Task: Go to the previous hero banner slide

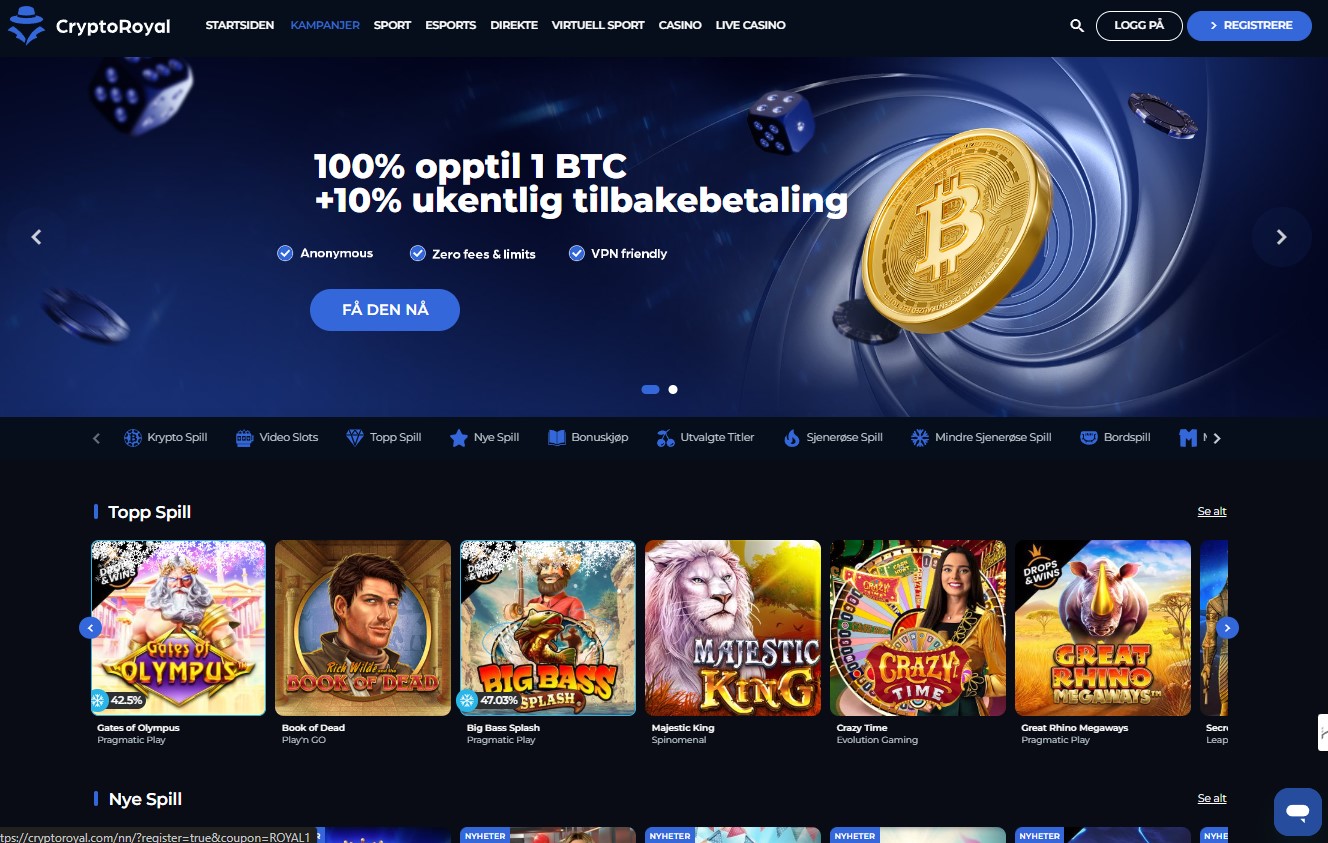Action: [37, 237]
